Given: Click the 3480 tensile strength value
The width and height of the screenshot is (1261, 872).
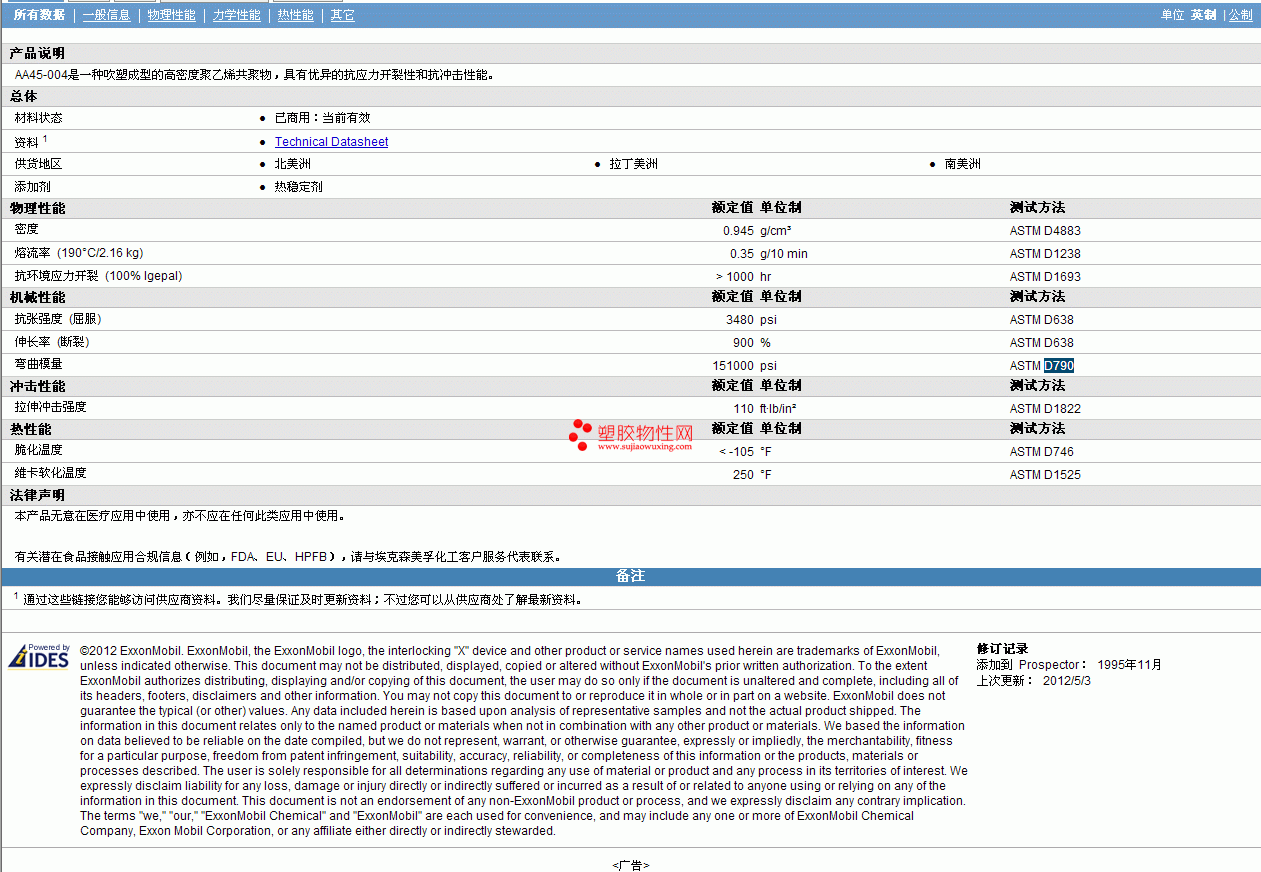Looking at the screenshot, I should (x=740, y=320).
